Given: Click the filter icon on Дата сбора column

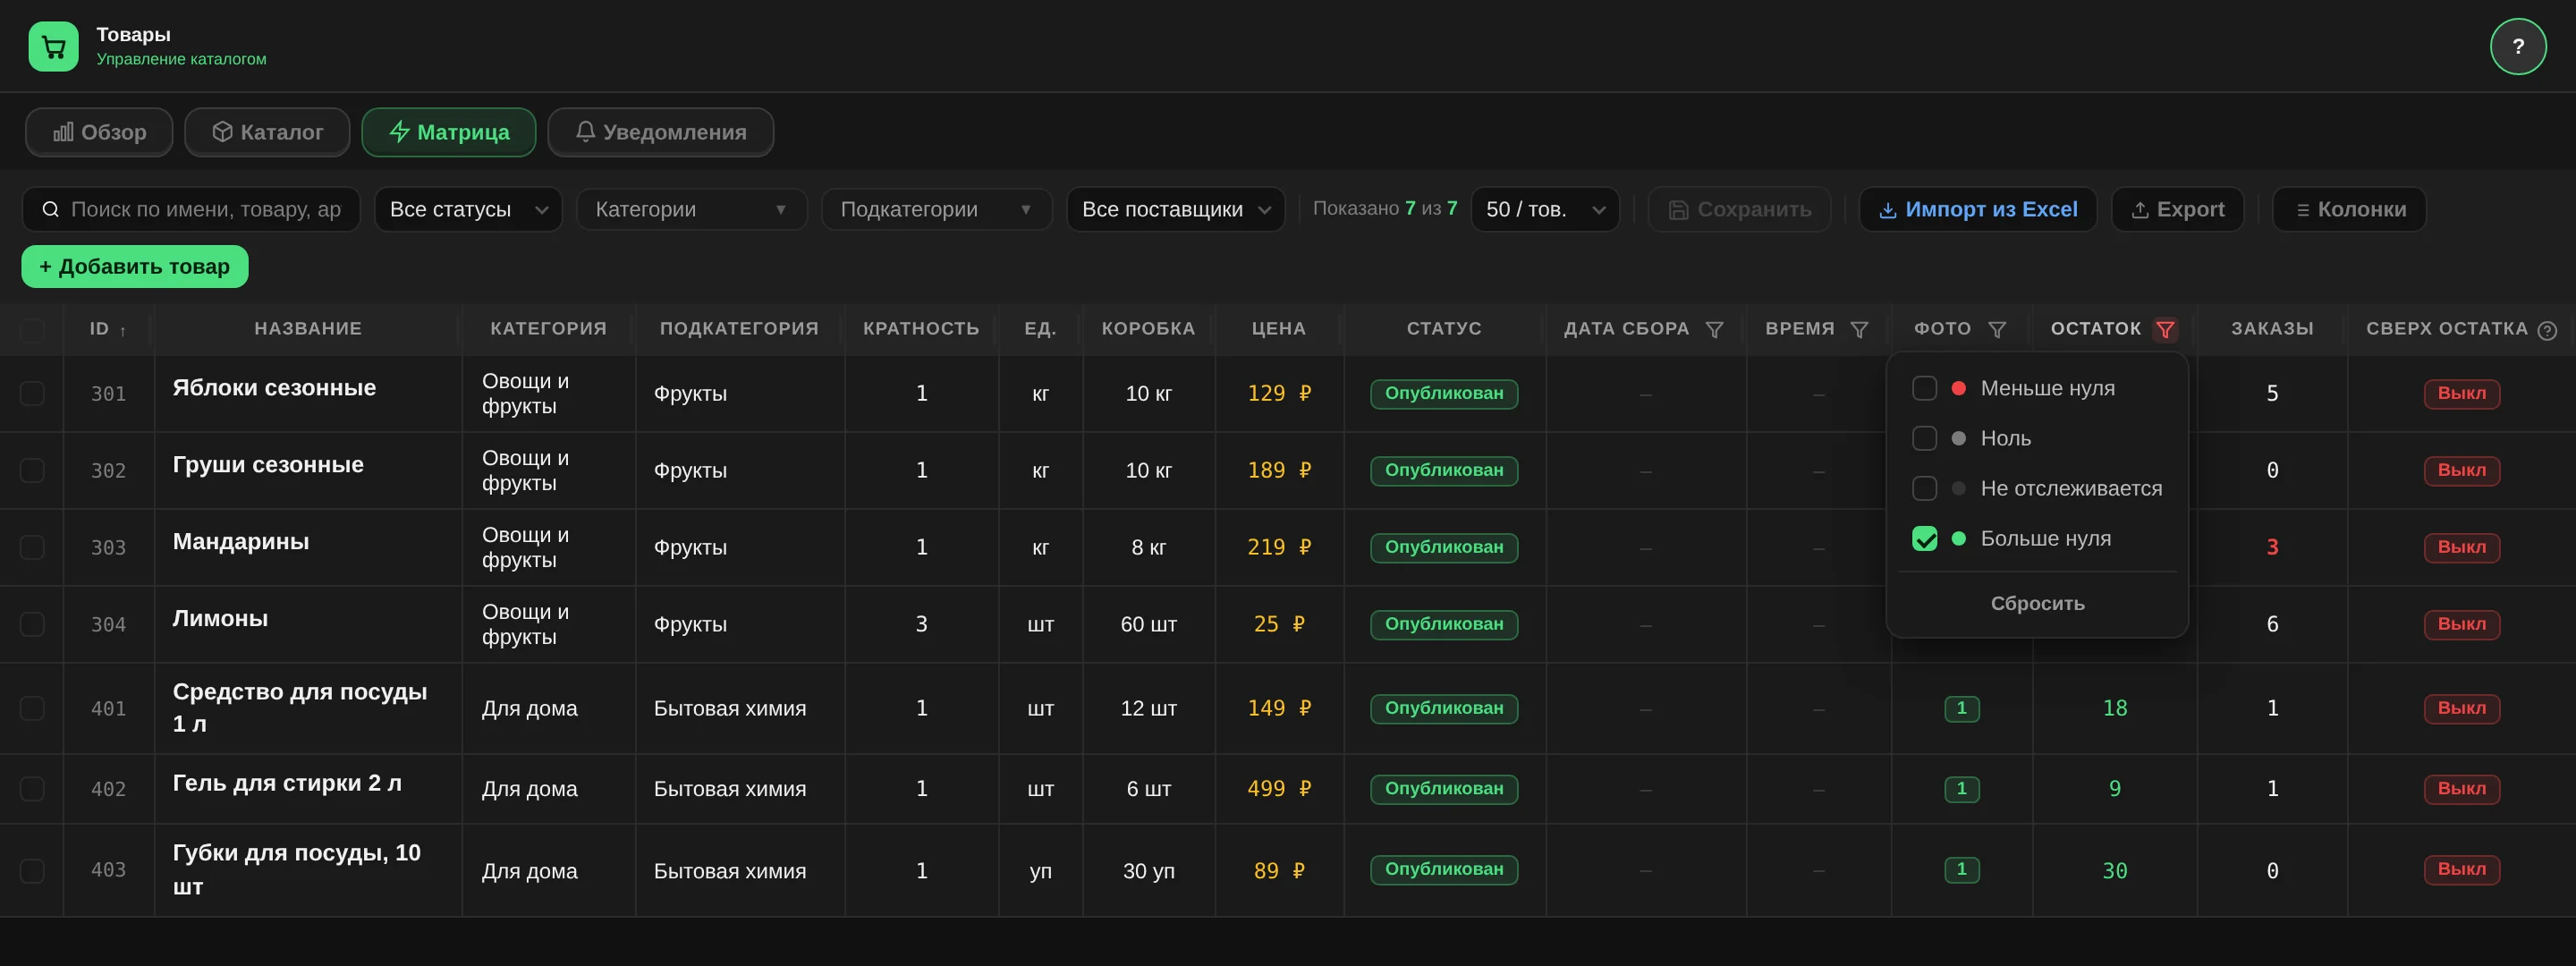Looking at the screenshot, I should click(x=1714, y=329).
